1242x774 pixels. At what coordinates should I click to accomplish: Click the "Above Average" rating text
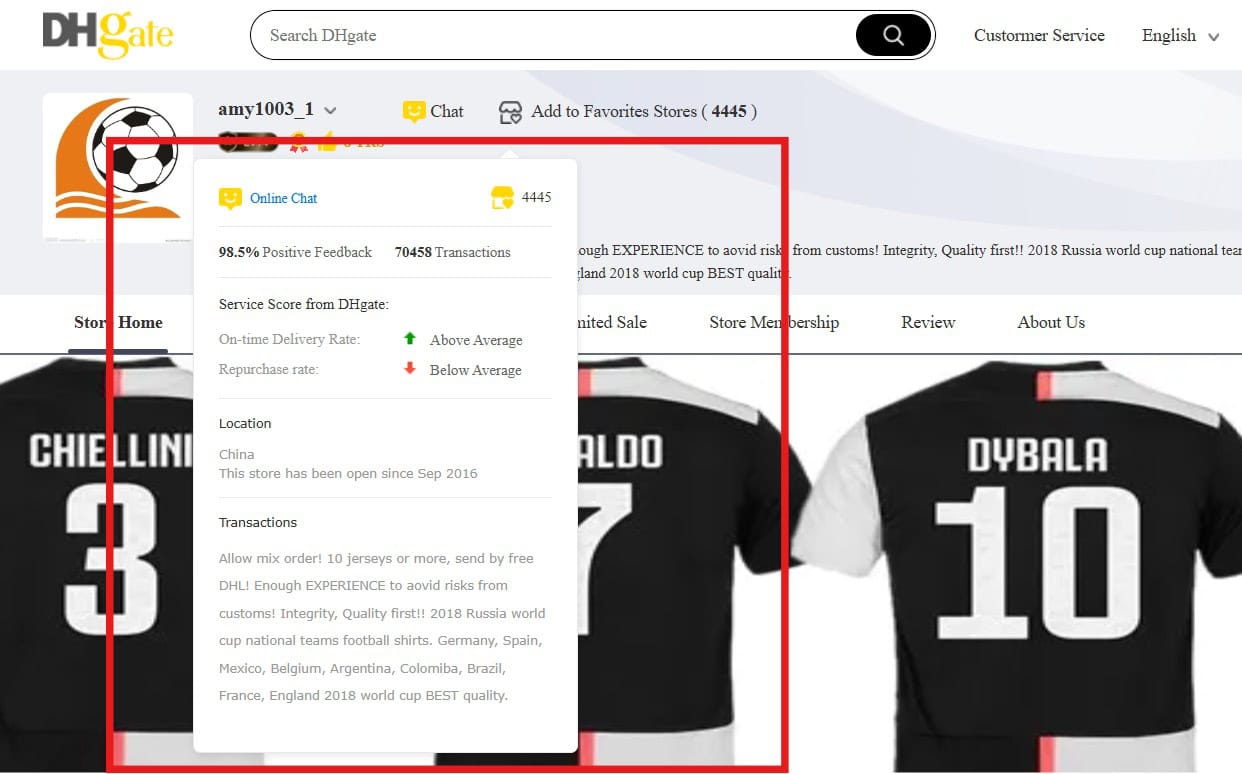476,340
